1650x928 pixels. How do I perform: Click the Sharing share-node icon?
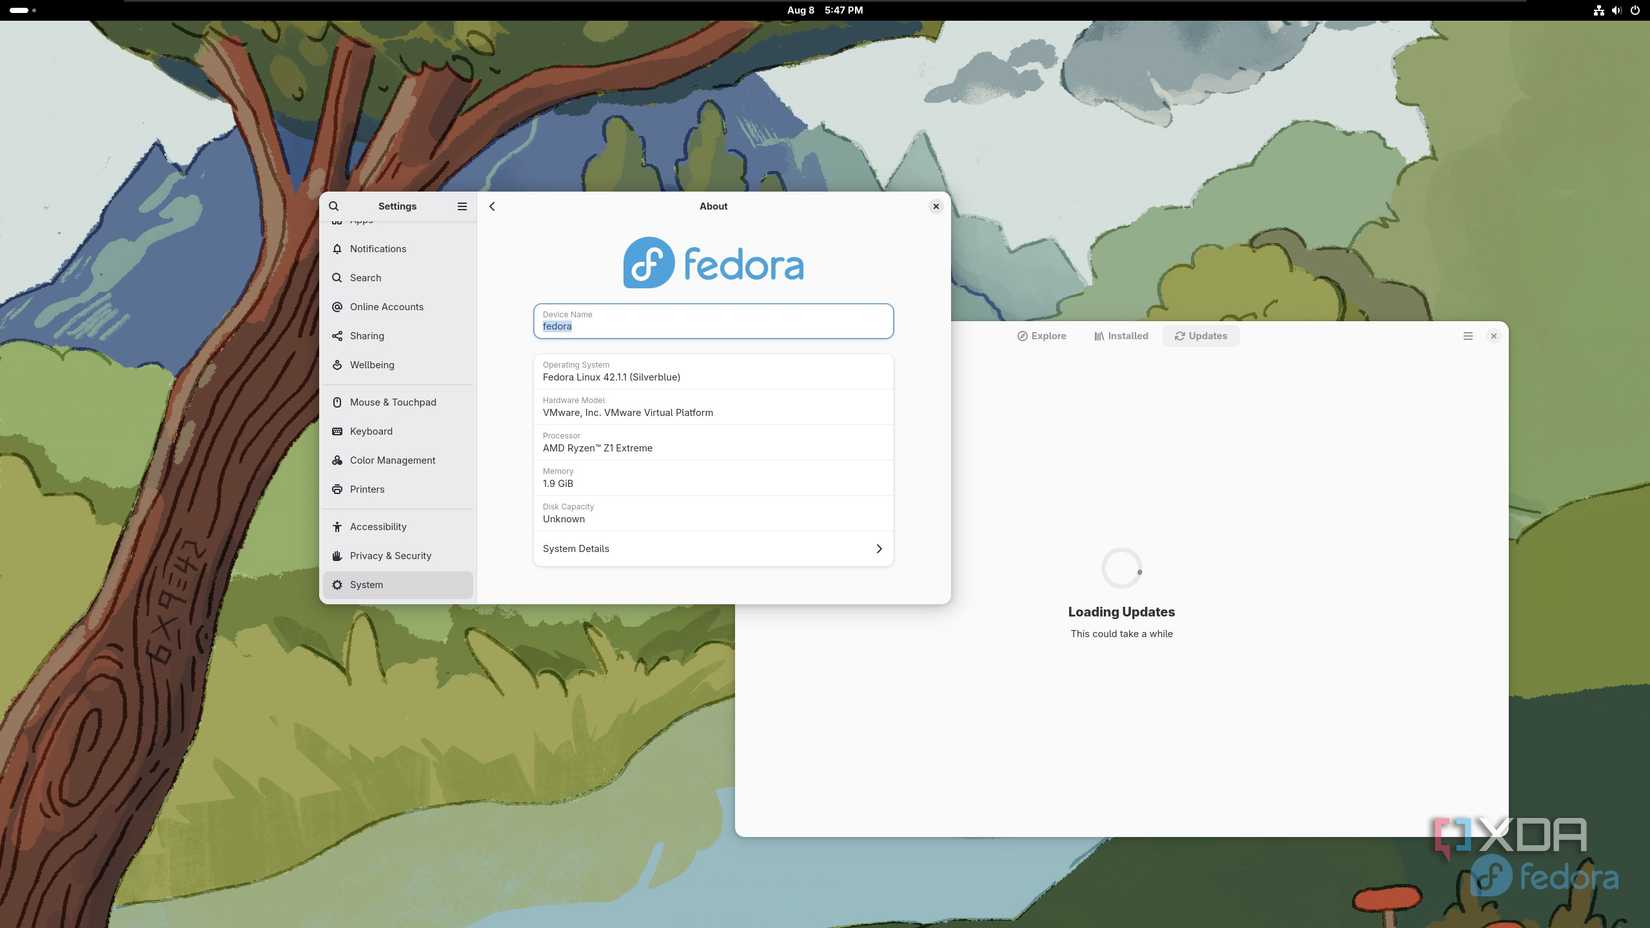(x=337, y=335)
